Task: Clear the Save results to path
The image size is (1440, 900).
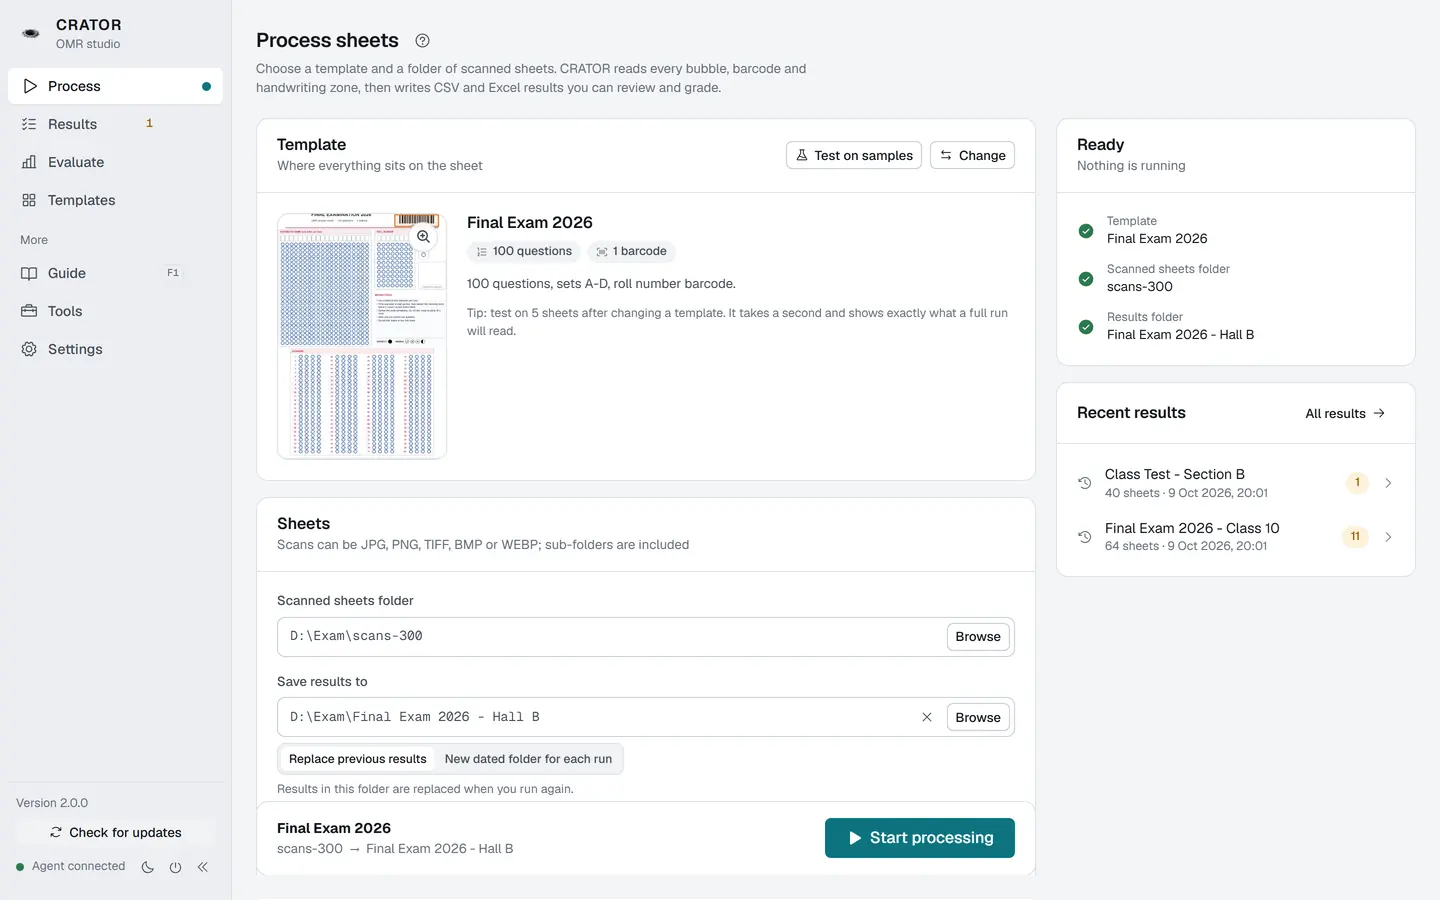Action: (927, 717)
